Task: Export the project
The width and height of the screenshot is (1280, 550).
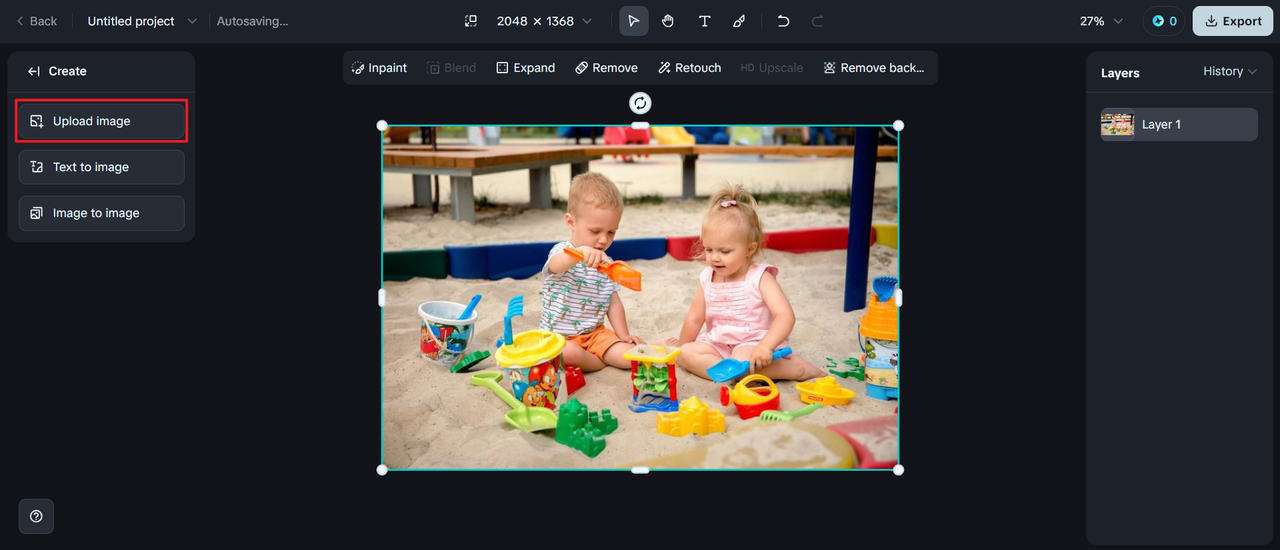Action: click(1233, 21)
